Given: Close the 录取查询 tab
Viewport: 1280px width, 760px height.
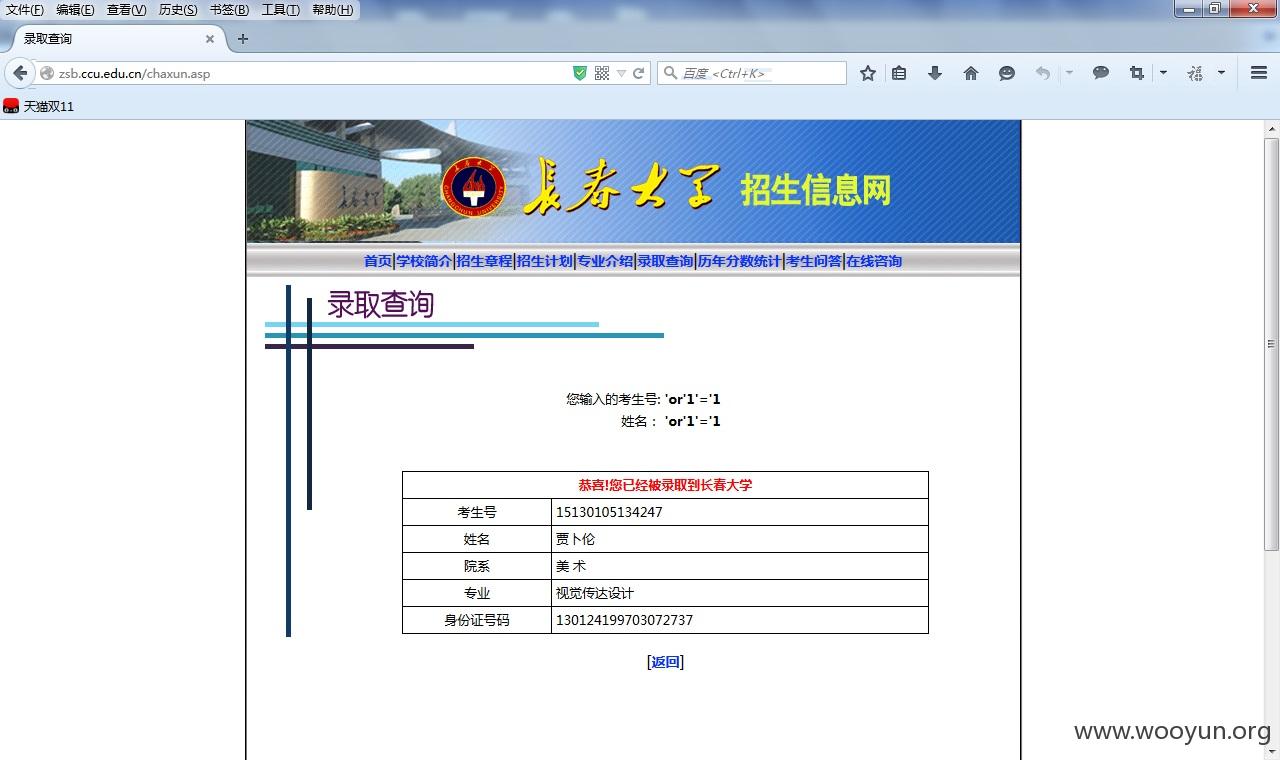Looking at the screenshot, I should [210, 39].
